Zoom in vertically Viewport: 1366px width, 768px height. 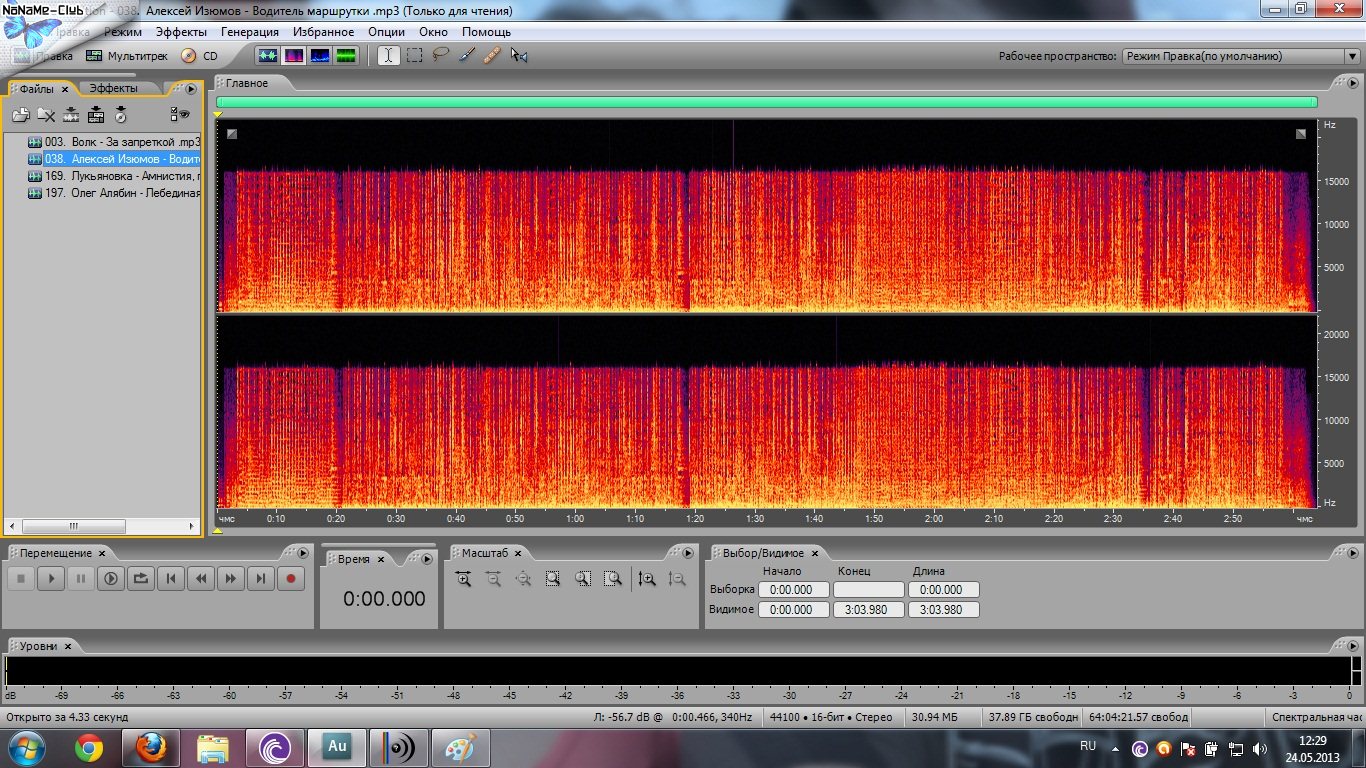(x=647, y=578)
